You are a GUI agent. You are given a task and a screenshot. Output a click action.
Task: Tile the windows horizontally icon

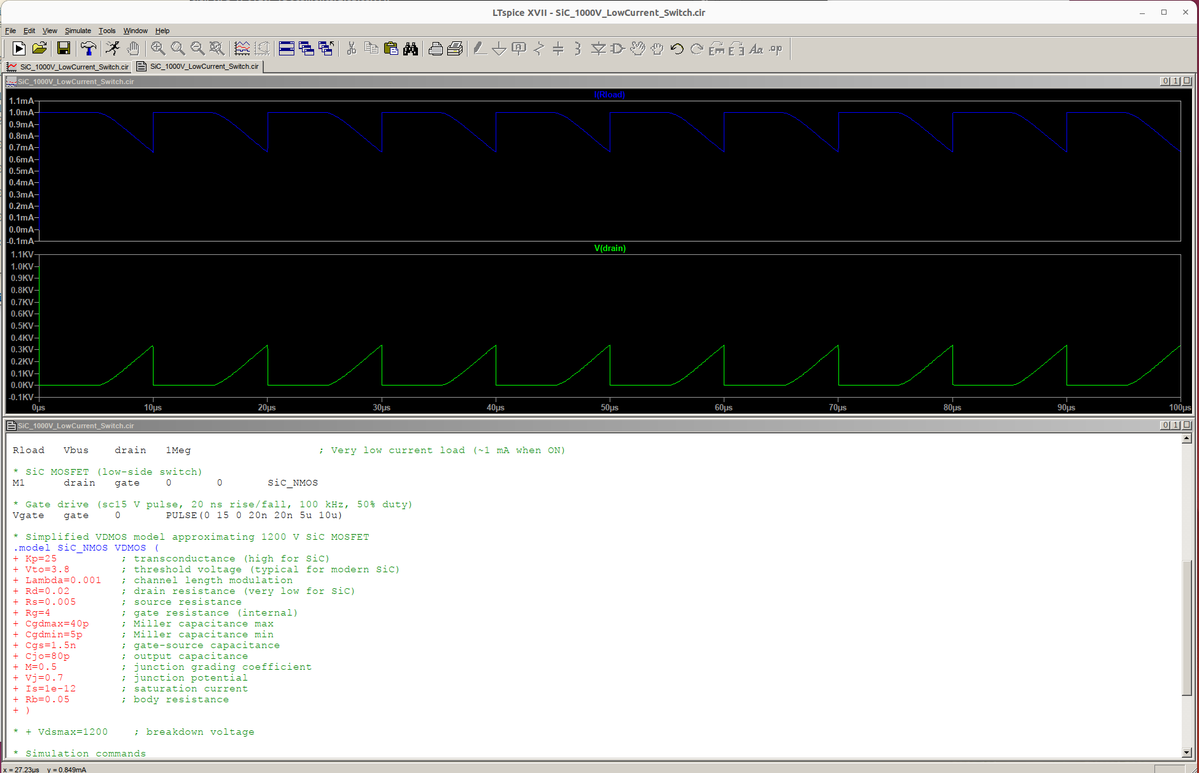point(287,49)
